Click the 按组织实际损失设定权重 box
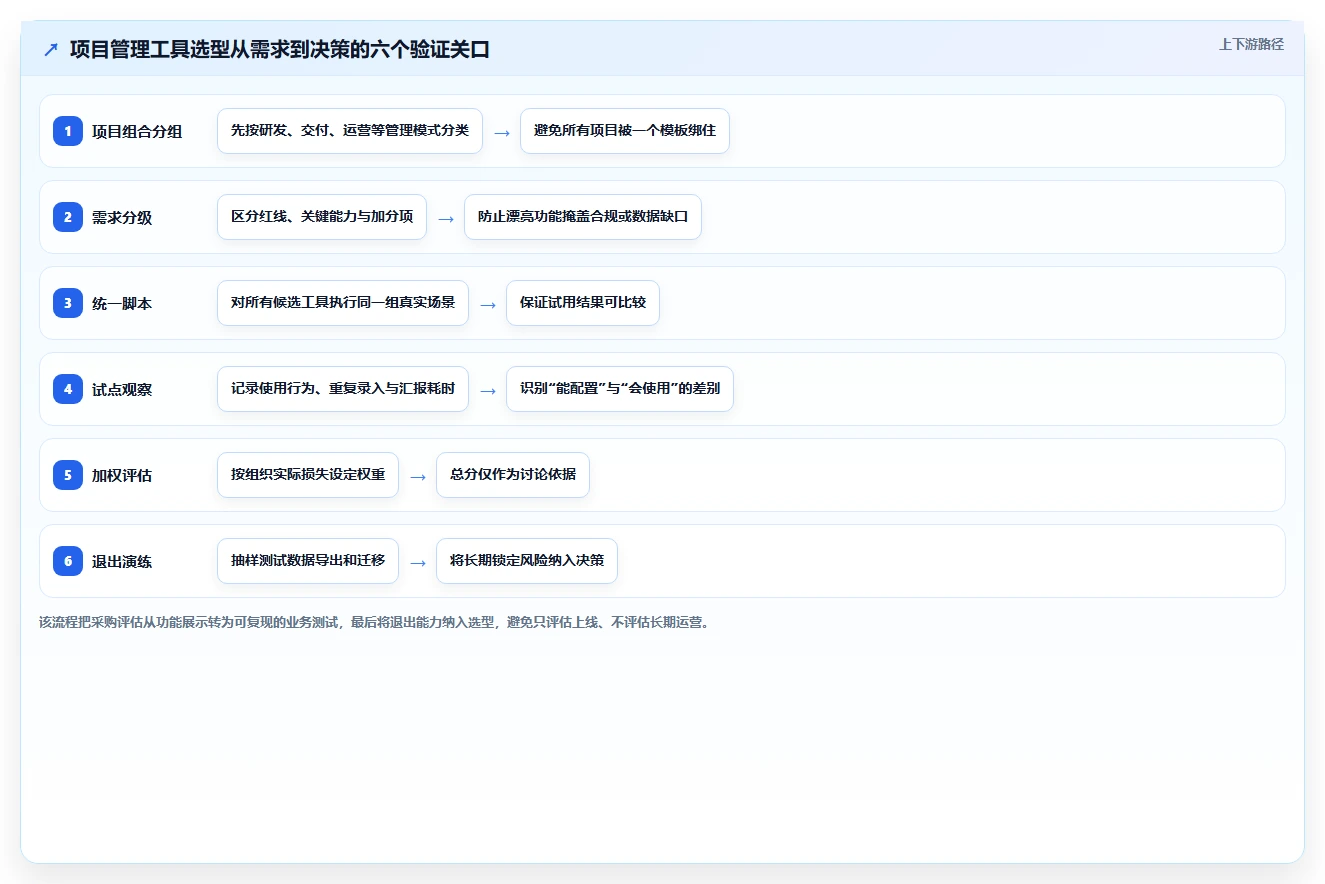This screenshot has height=884, width=1325. click(308, 475)
